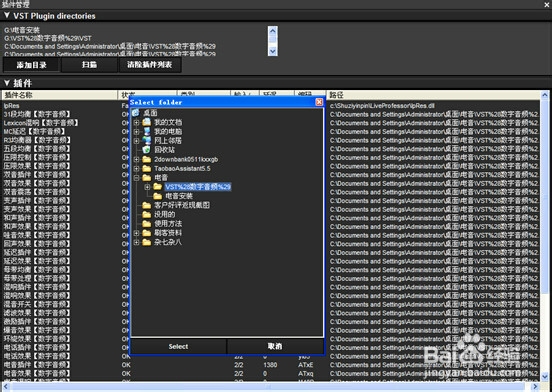552x392 pixels.
Task: Select the 五段均衡【数字音频】 plugin
Action: (37, 148)
